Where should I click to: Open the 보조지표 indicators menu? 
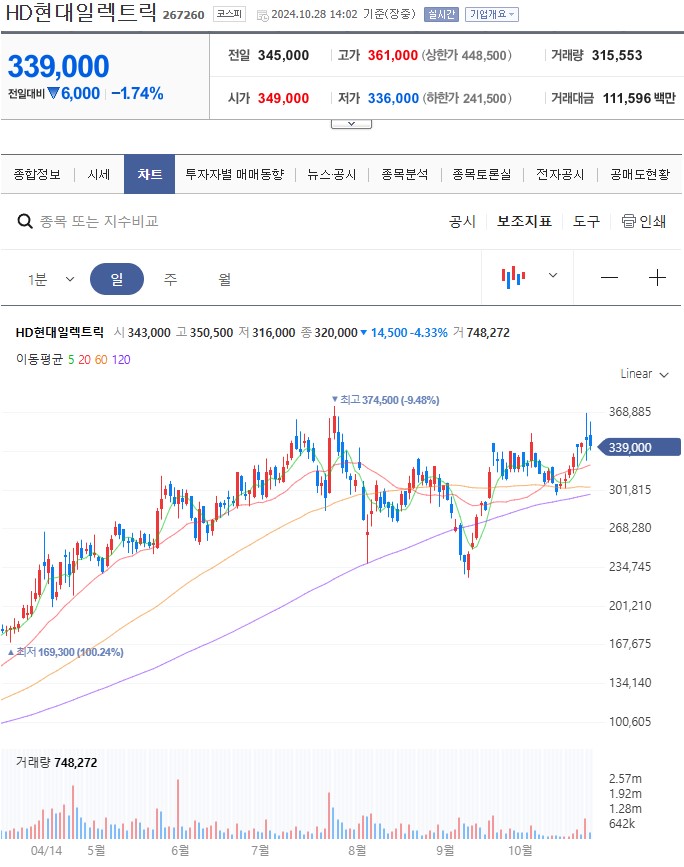524,222
